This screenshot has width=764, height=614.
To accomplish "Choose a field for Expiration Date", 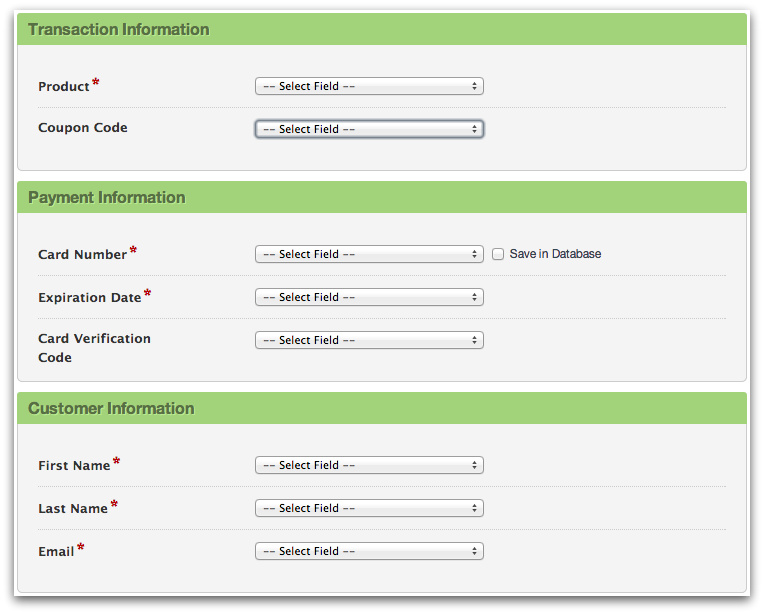I will pos(369,298).
